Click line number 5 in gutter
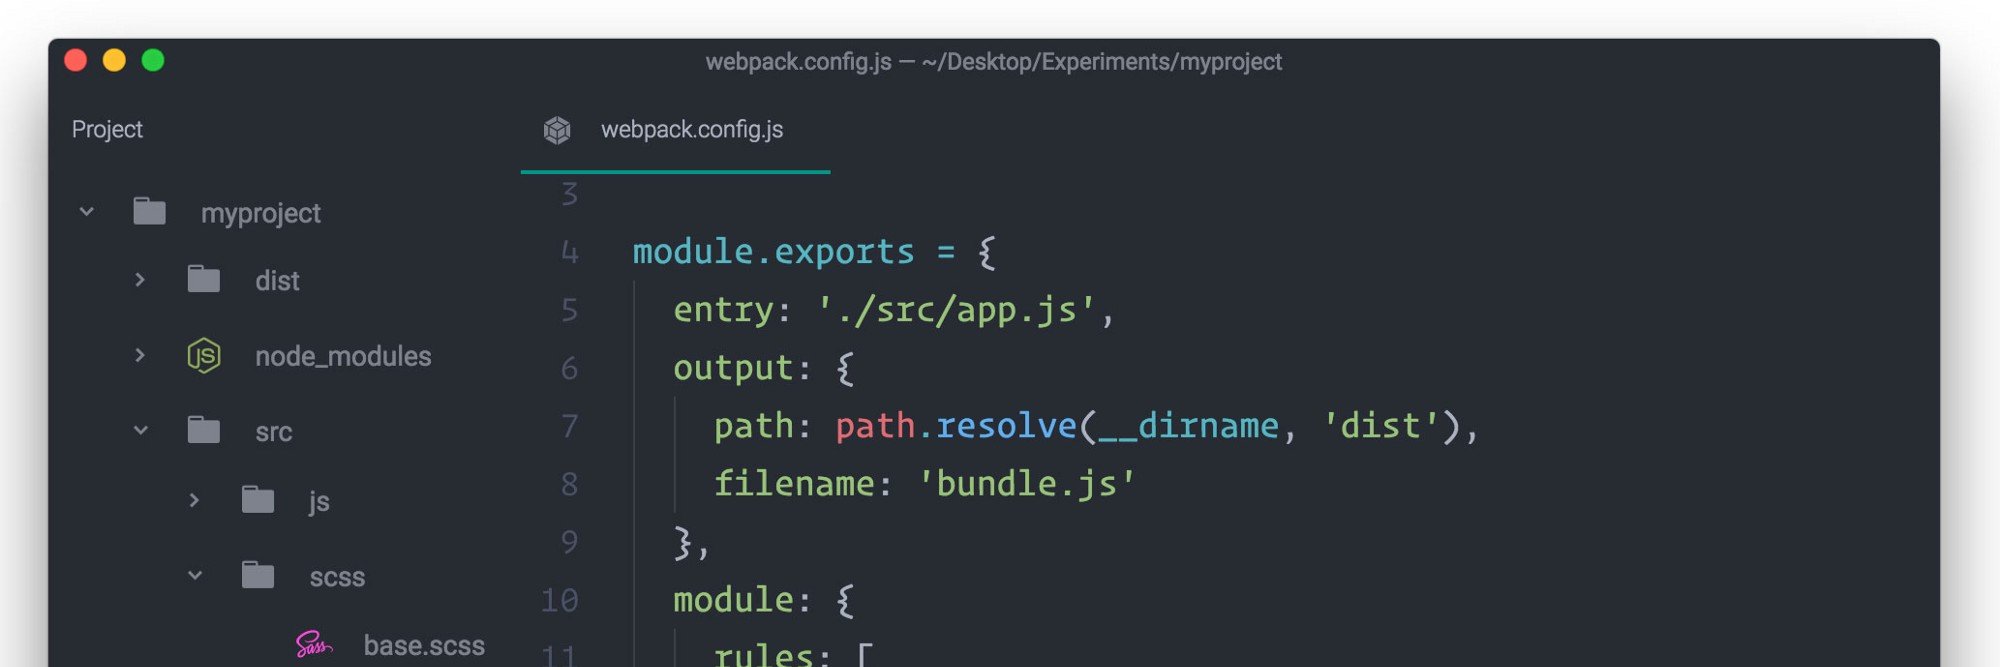The height and width of the screenshot is (667, 2000). pyautogui.click(x=569, y=310)
